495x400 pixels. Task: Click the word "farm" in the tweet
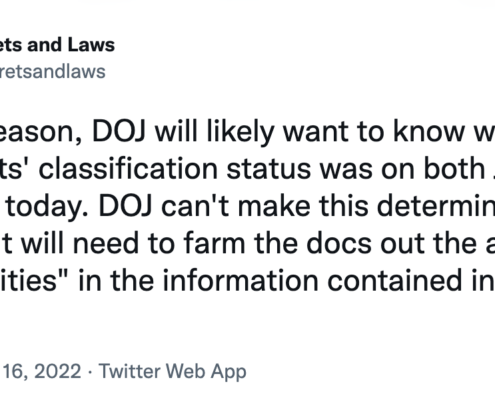point(215,243)
